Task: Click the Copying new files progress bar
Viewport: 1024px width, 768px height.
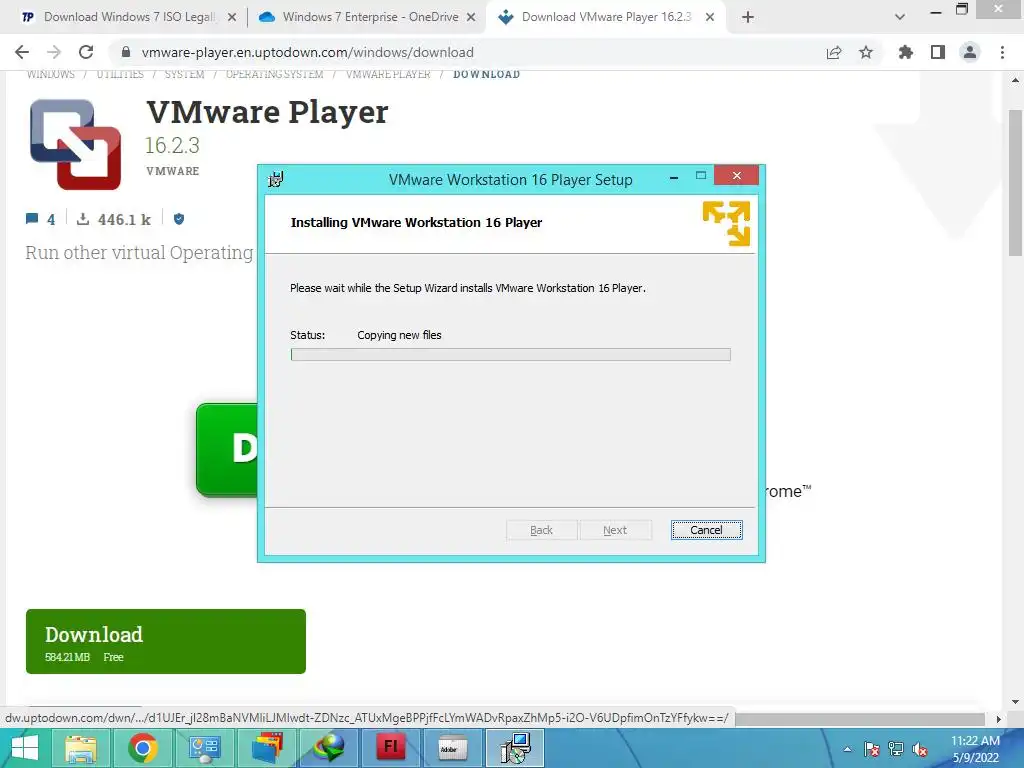Action: point(511,355)
